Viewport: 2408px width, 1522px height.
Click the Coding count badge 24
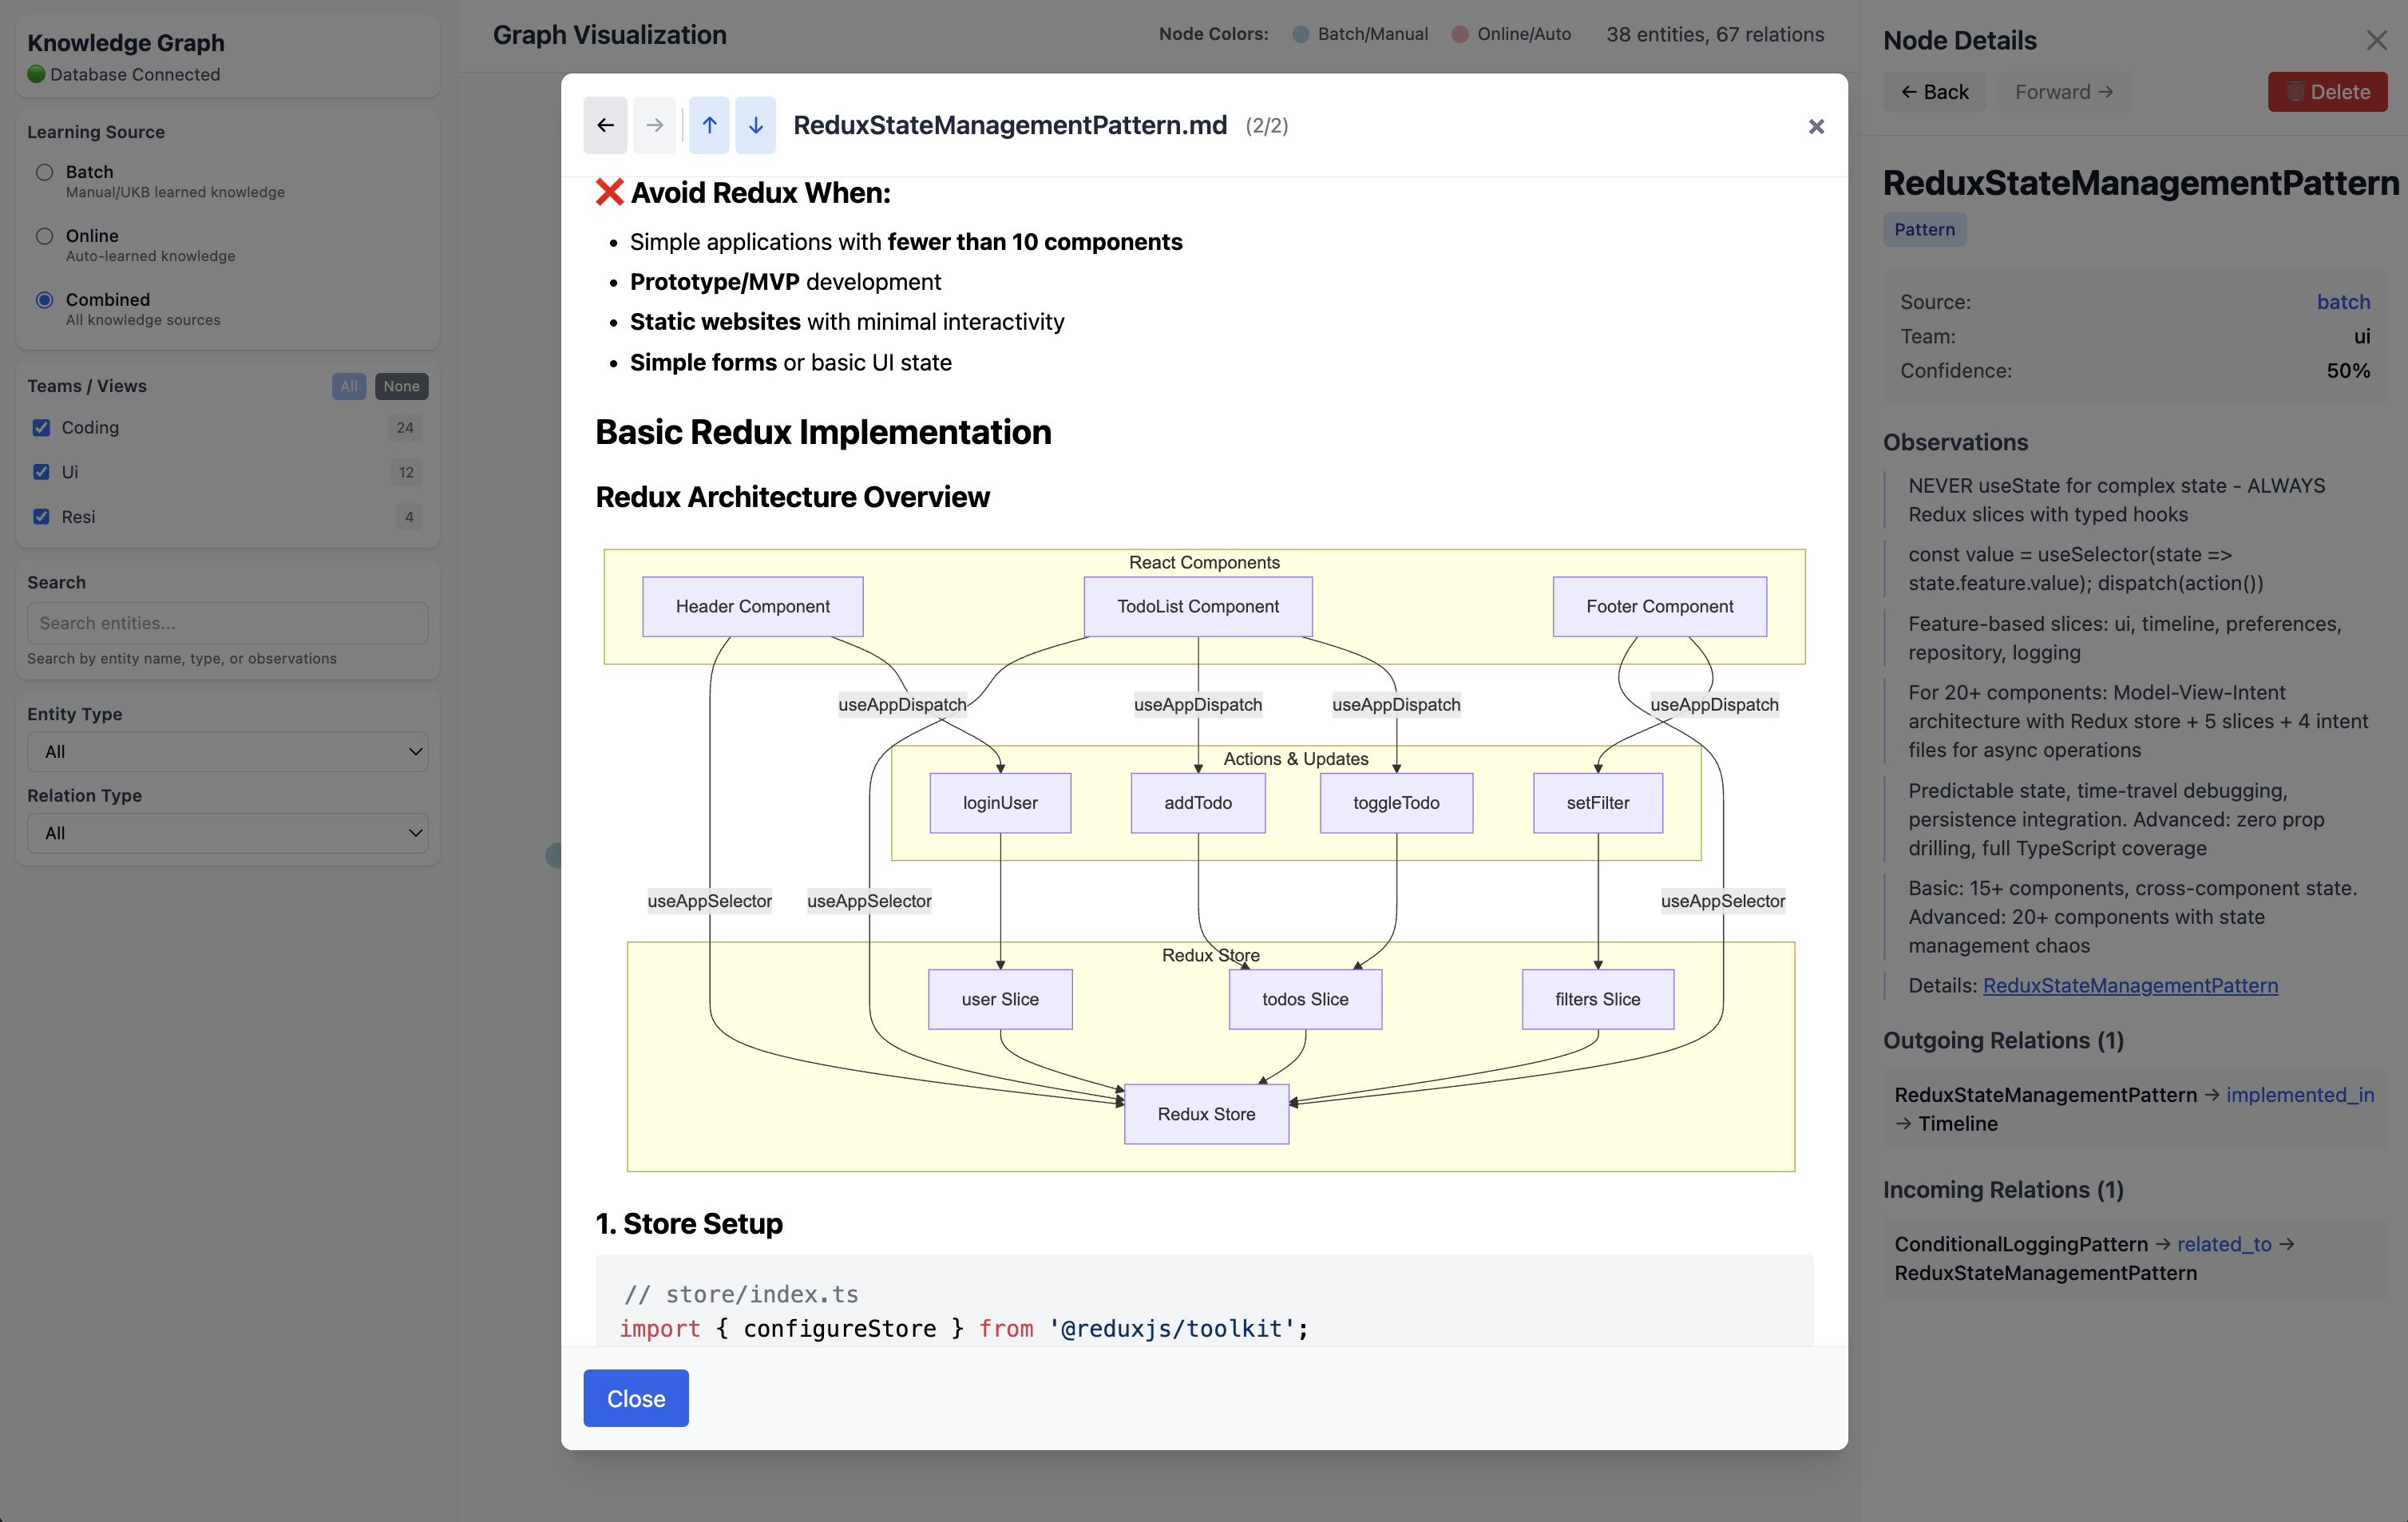(404, 427)
